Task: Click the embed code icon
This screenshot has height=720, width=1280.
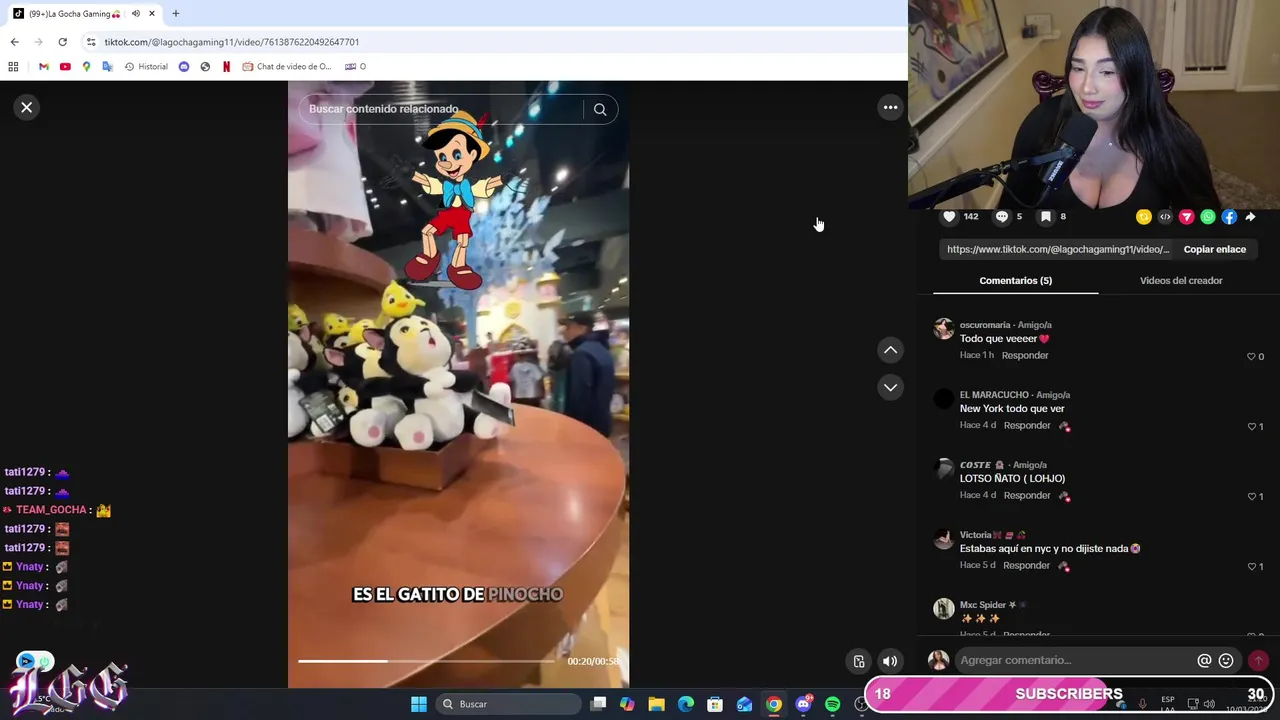Action: [x=1165, y=217]
